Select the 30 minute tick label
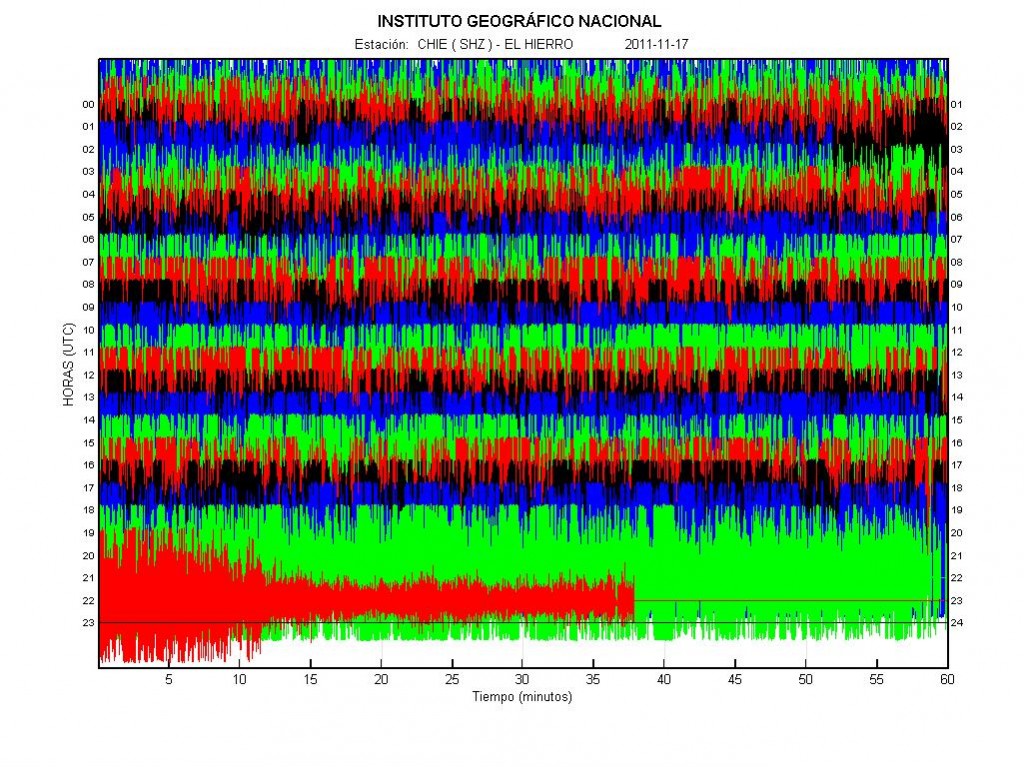Screen dimensions: 1024x767 point(522,679)
